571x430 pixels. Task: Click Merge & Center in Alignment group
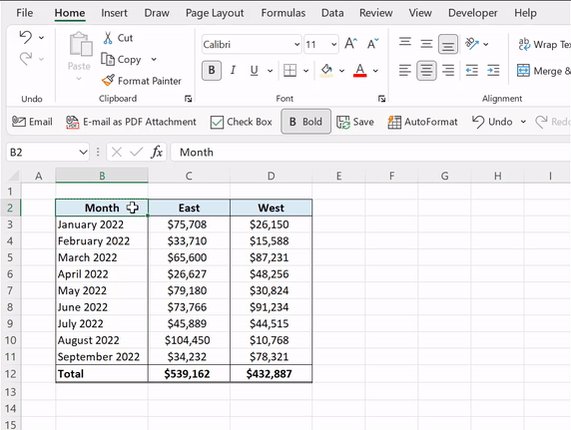(x=543, y=71)
